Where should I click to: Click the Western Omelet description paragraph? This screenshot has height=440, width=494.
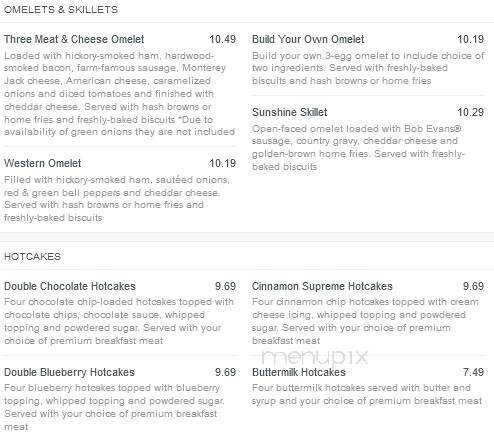tap(117, 198)
